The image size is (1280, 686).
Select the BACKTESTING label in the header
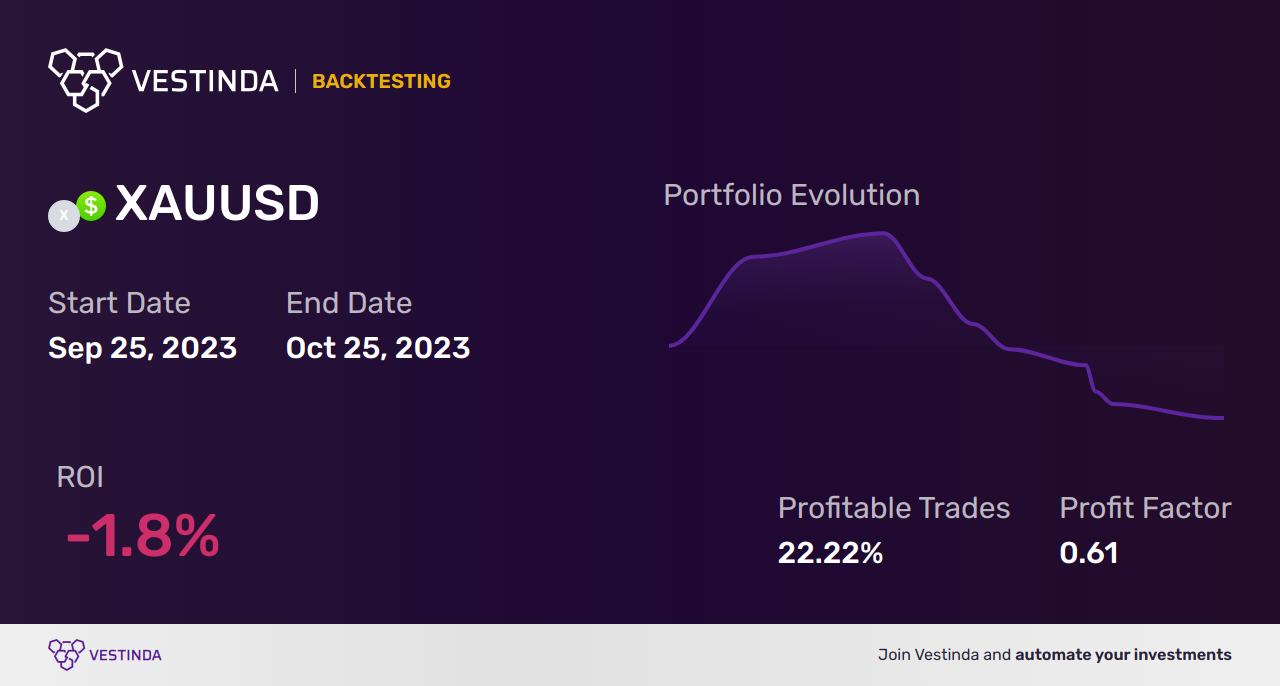pyautogui.click(x=381, y=81)
